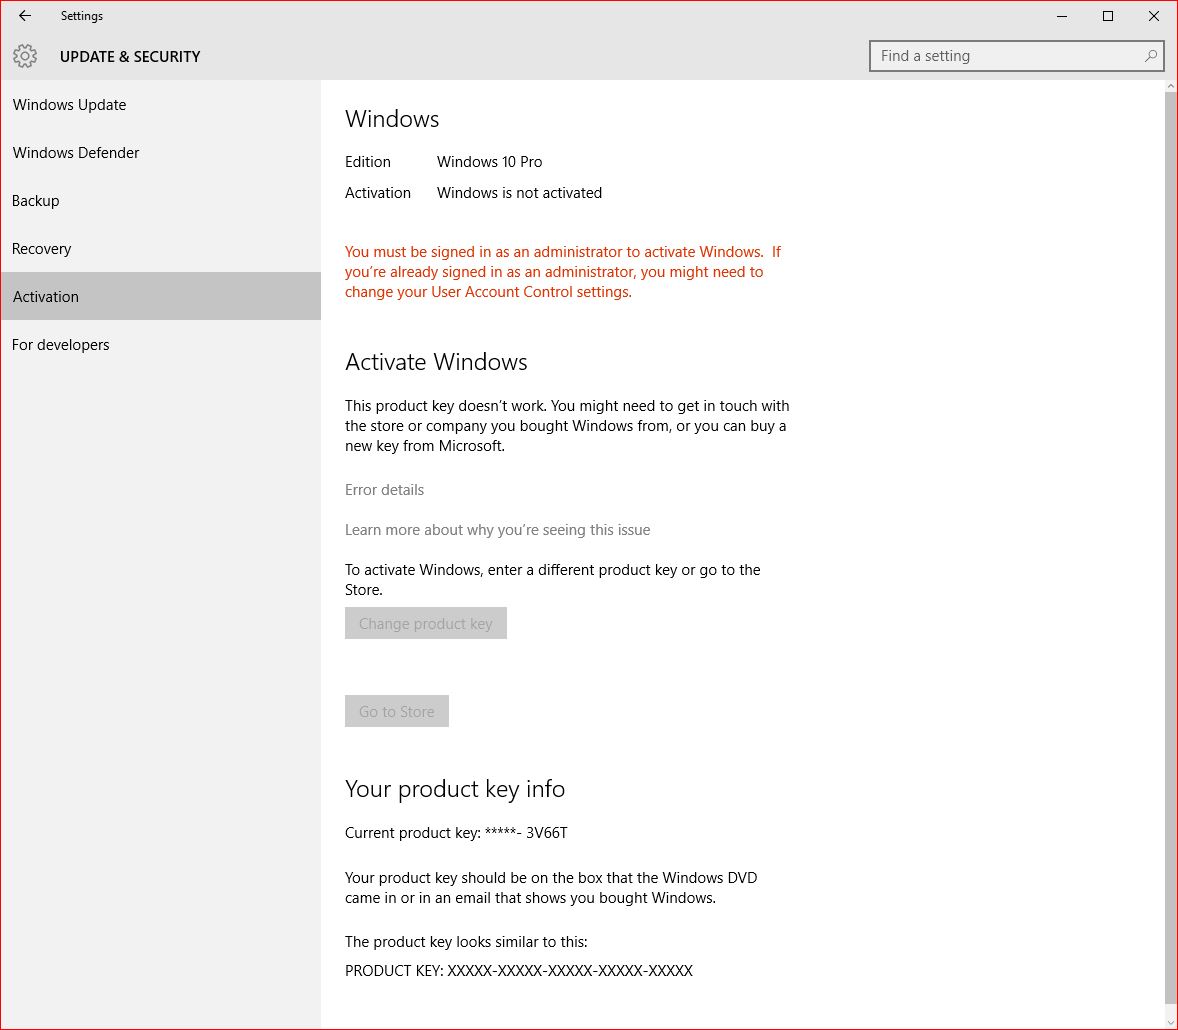The width and height of the screenshot is (1178, 1030).
Task: Click the 'Windows 10 Pro' edition text
Action: click(x=489, y=162)
